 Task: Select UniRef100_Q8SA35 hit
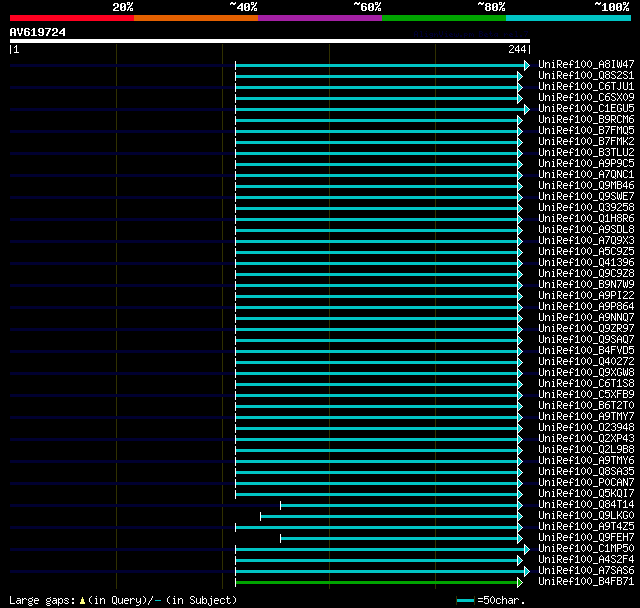(x=586, y=472)
